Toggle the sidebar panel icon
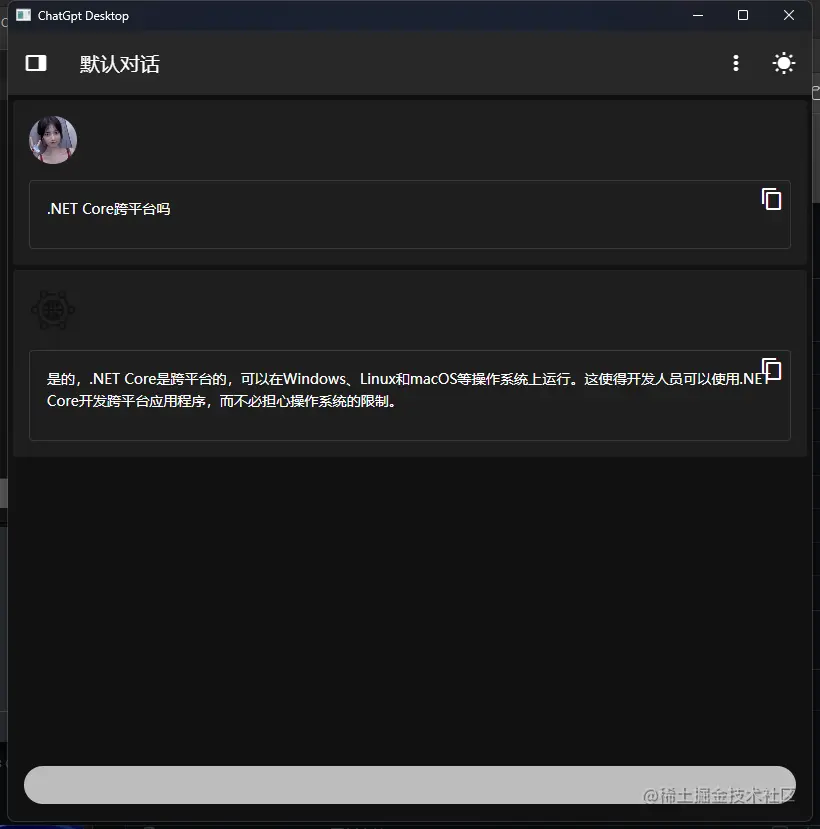Screen dimensions: 820x829 coord(36,63)
